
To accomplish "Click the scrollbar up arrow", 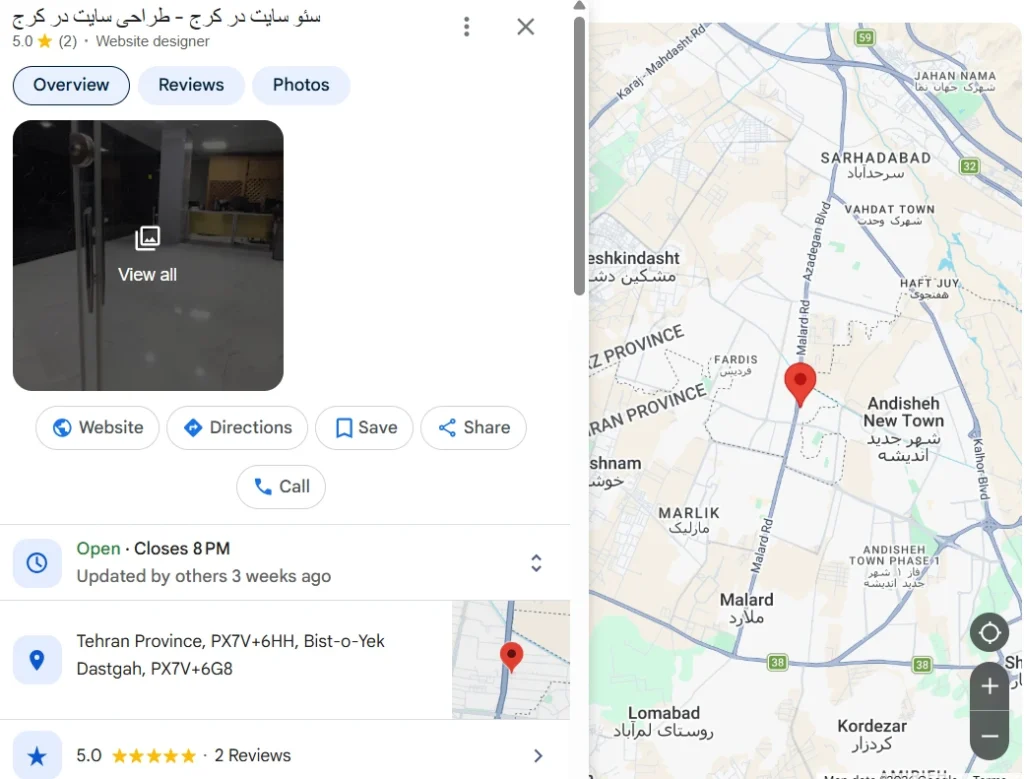I will point(579,6).
